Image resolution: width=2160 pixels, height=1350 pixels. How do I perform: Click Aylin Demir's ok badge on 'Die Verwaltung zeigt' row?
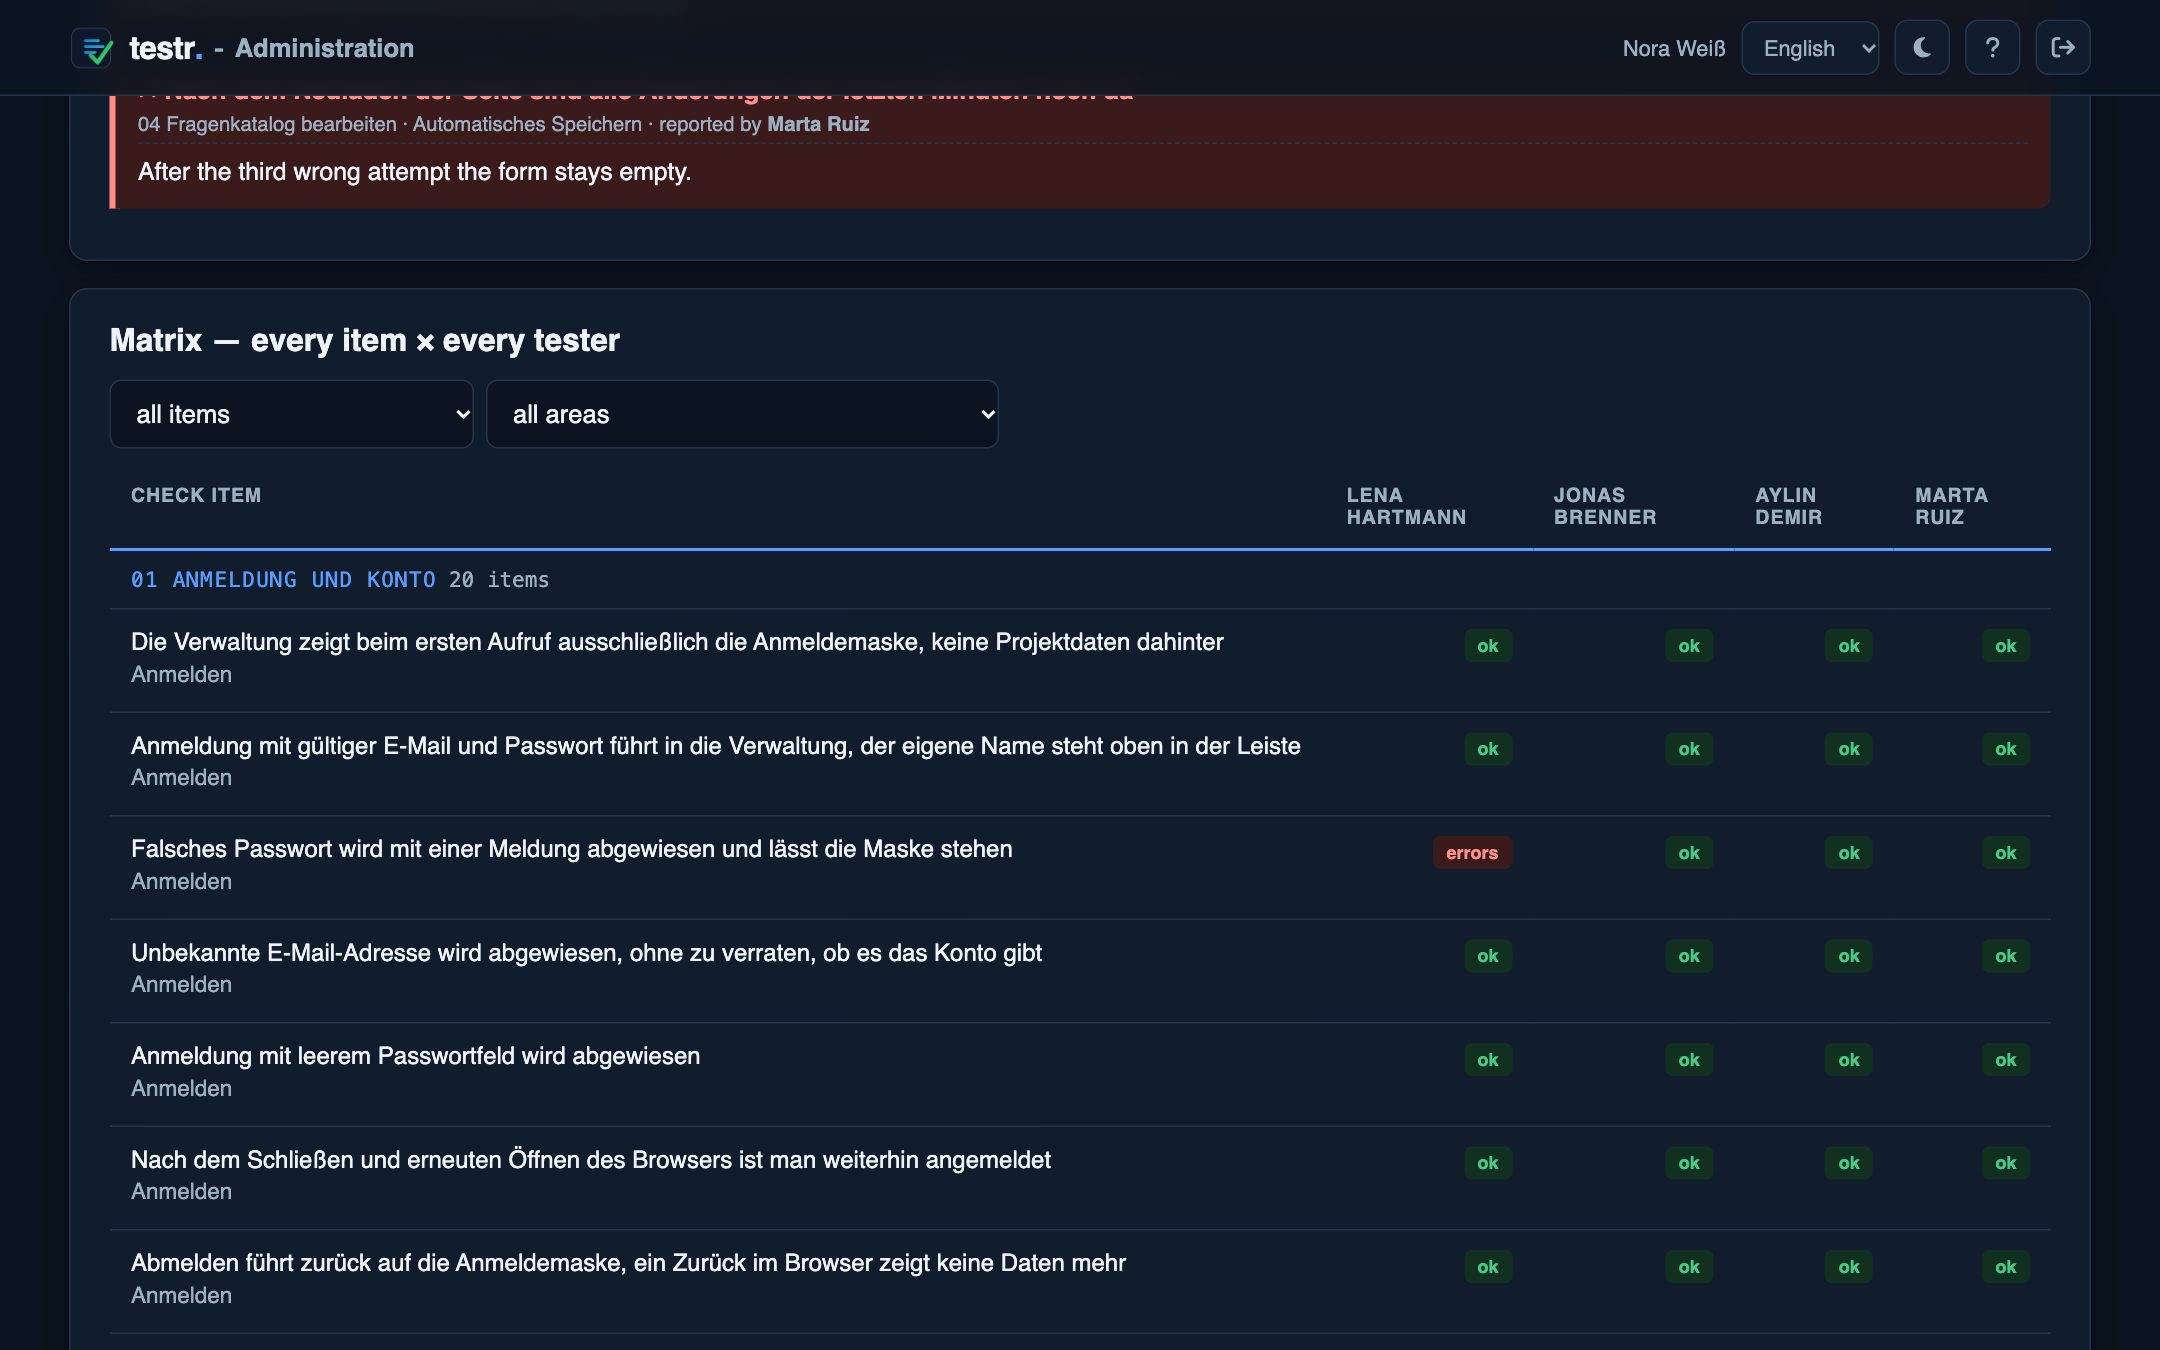coord(1849,646)
